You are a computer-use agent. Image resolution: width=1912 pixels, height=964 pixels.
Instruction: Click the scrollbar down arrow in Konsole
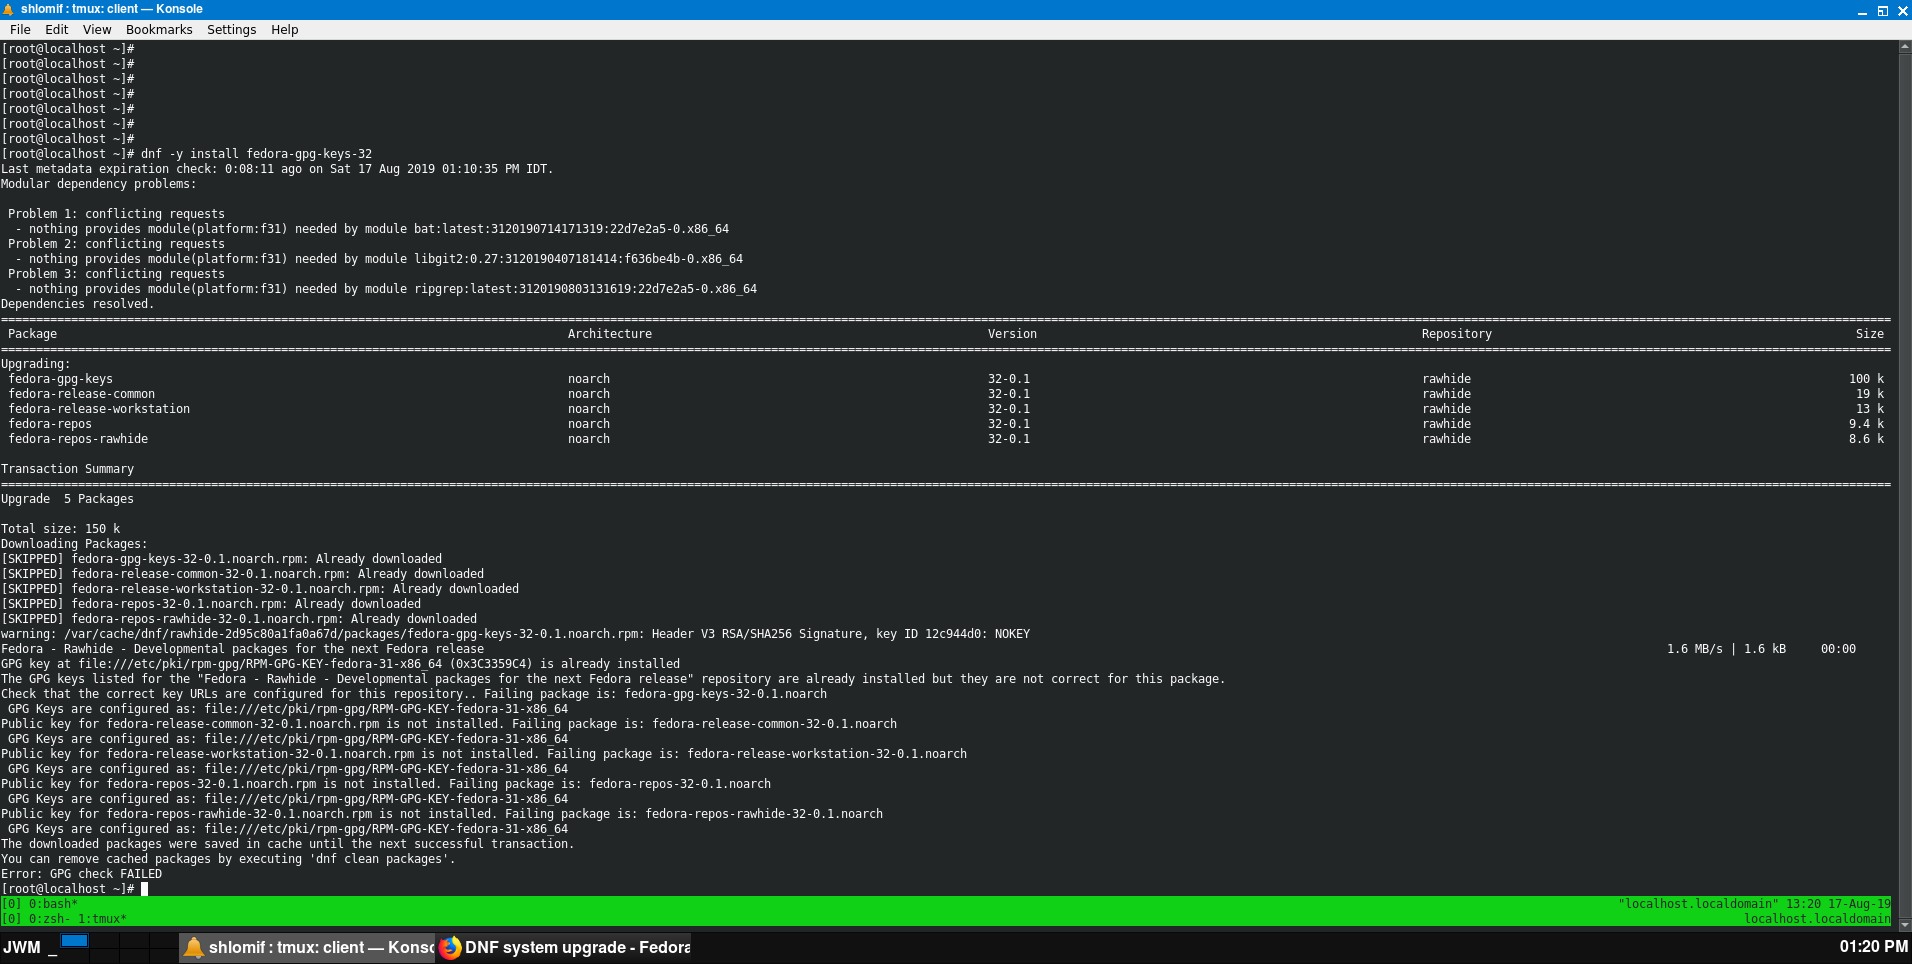(1905, 924)
